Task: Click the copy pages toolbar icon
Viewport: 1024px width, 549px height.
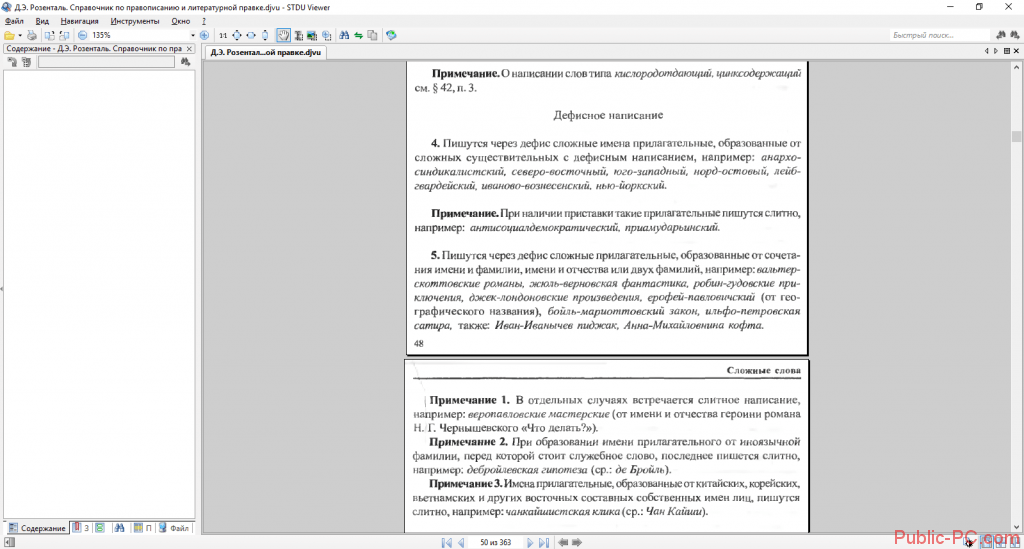Action: (372, 35)
